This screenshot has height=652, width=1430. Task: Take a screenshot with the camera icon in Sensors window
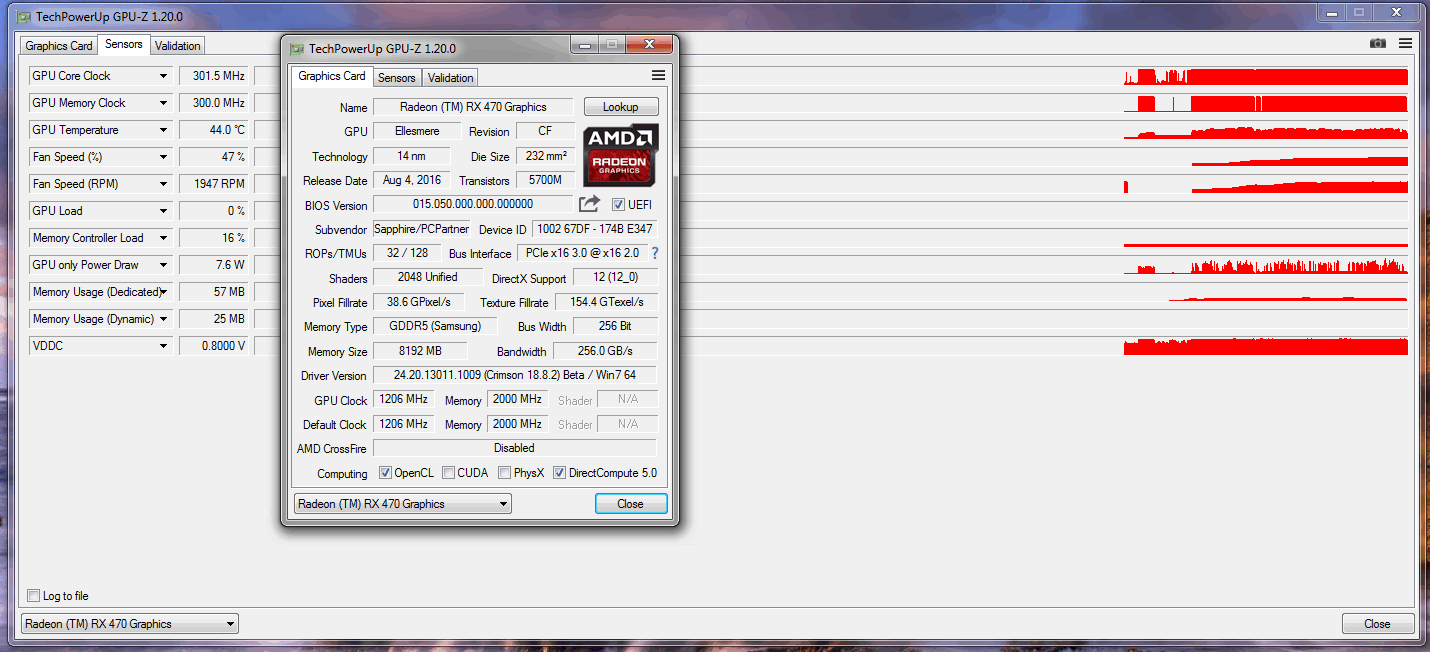(x=1378, y=44)
